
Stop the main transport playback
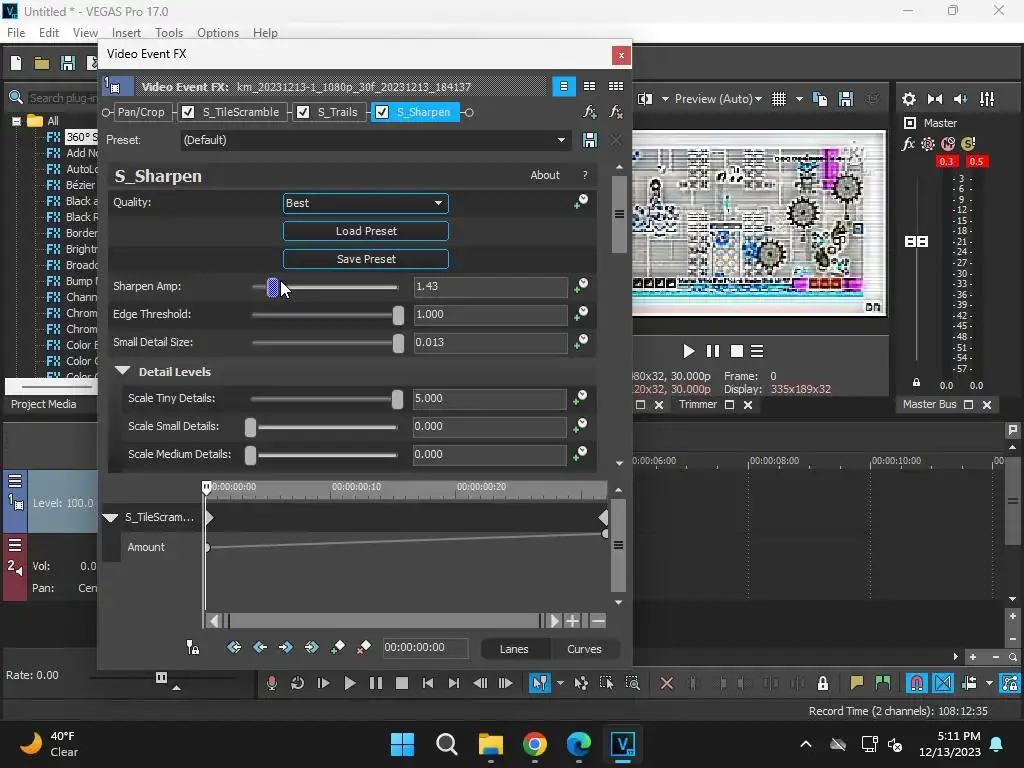pyautogui.click(x=402, y=683)
